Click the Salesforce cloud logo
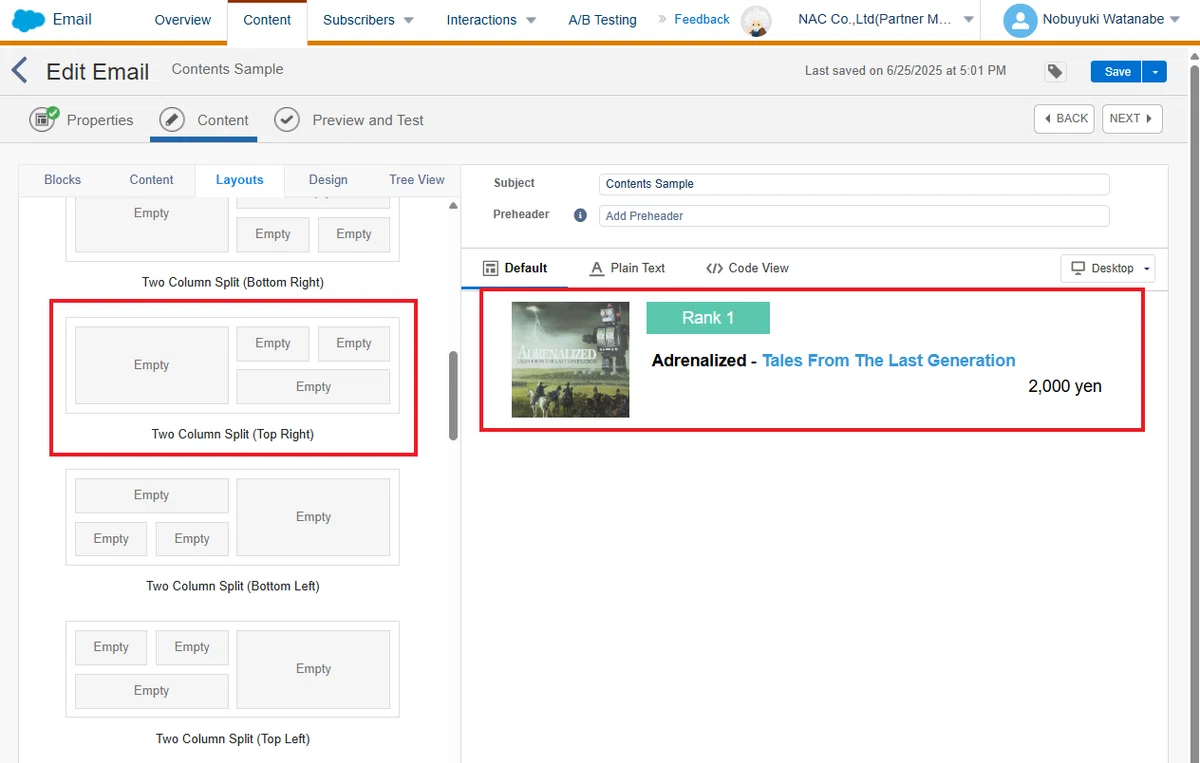This screenshot has width=1200, height=763. pyautogui.click(x=28, y=19)
